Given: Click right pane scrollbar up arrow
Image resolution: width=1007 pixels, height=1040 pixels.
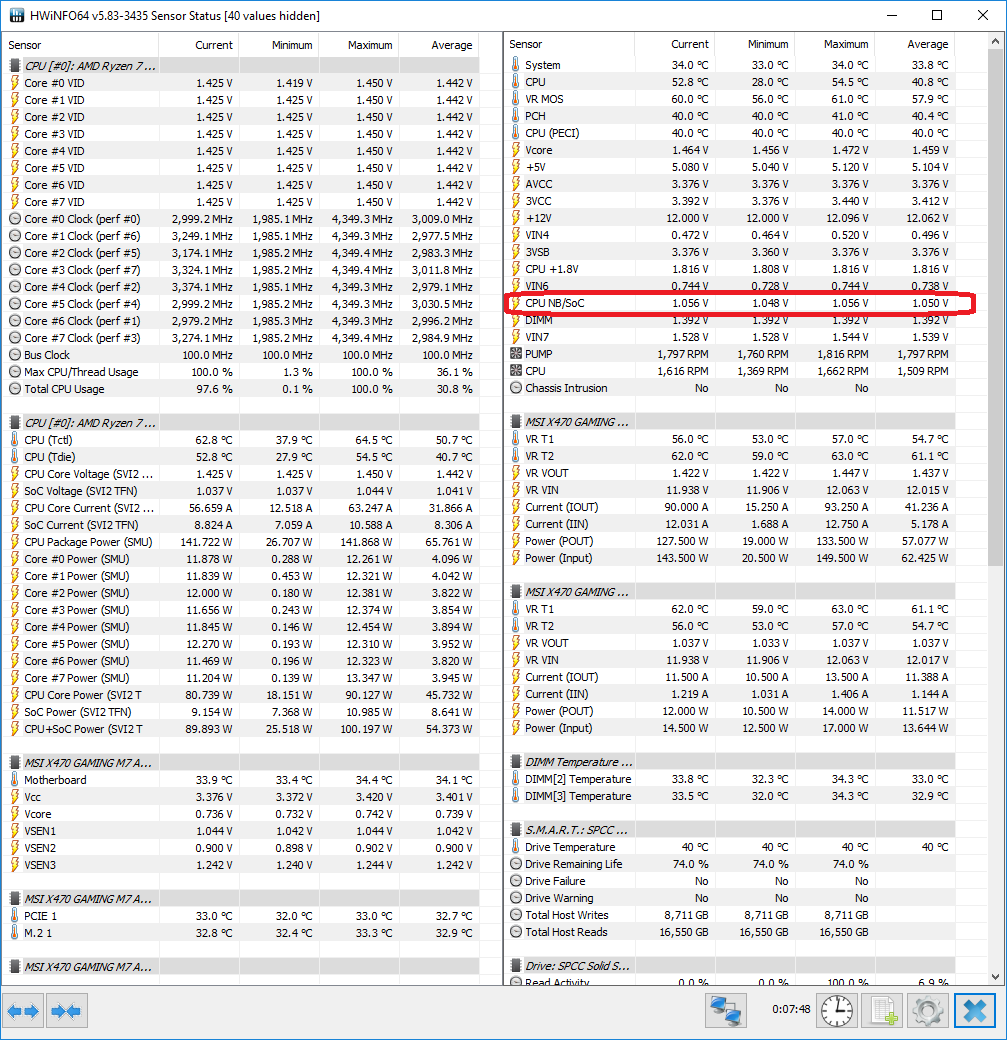Looking at the screenshot, I should tap(995, 42).
